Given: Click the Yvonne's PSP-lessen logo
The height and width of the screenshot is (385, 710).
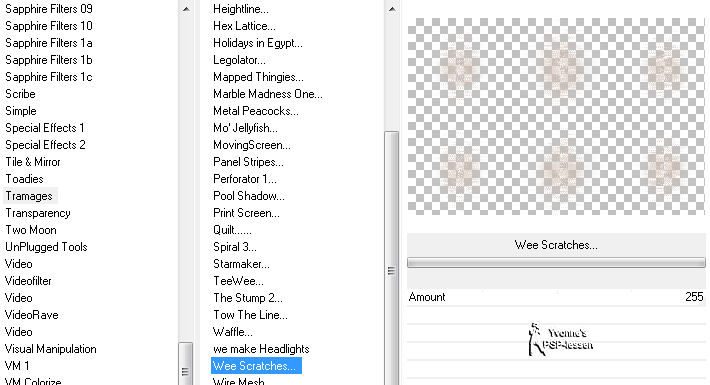Looking at the screenshot, I should pos(561,339).
